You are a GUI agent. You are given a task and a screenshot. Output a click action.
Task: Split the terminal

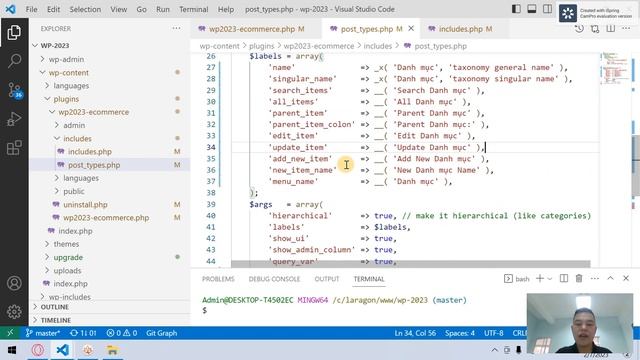click(564, 278)
